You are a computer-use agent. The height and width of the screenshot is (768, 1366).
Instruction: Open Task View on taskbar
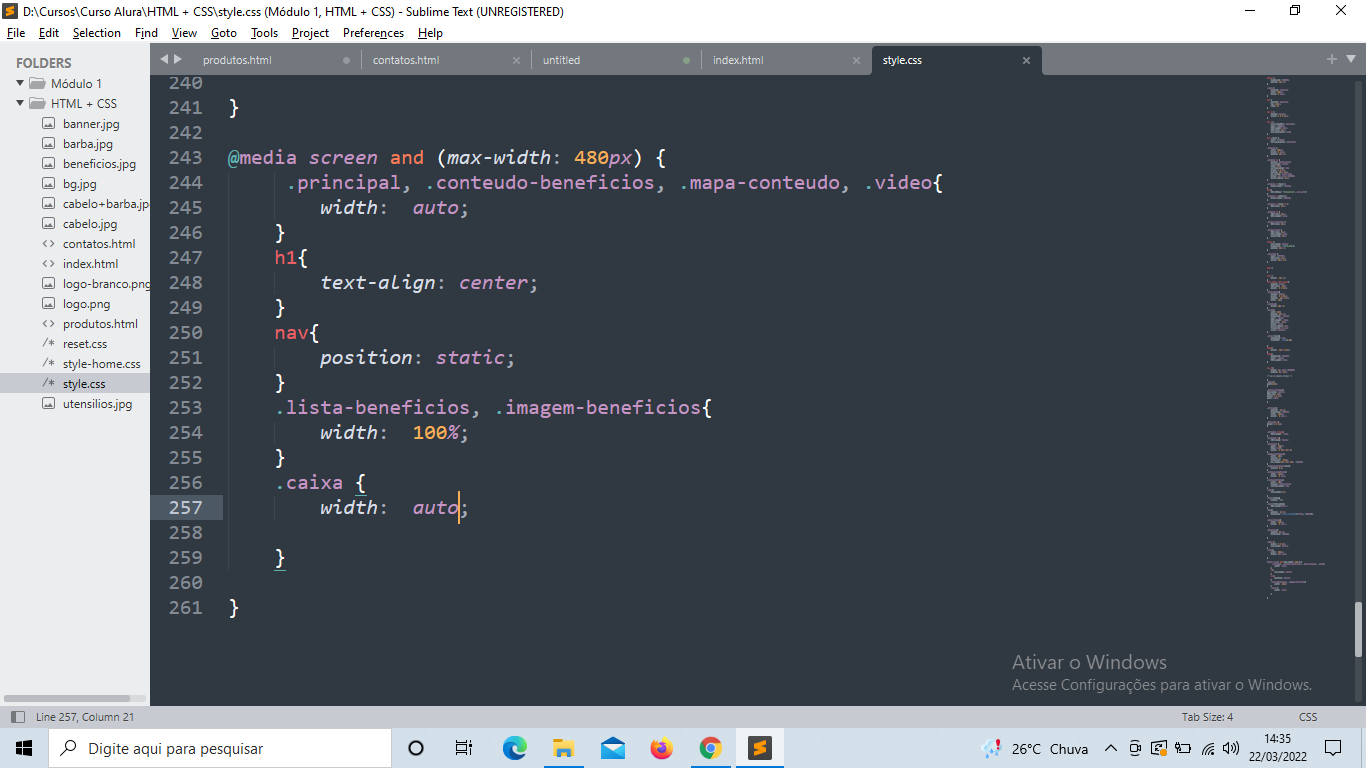click(x=464, y=748)
